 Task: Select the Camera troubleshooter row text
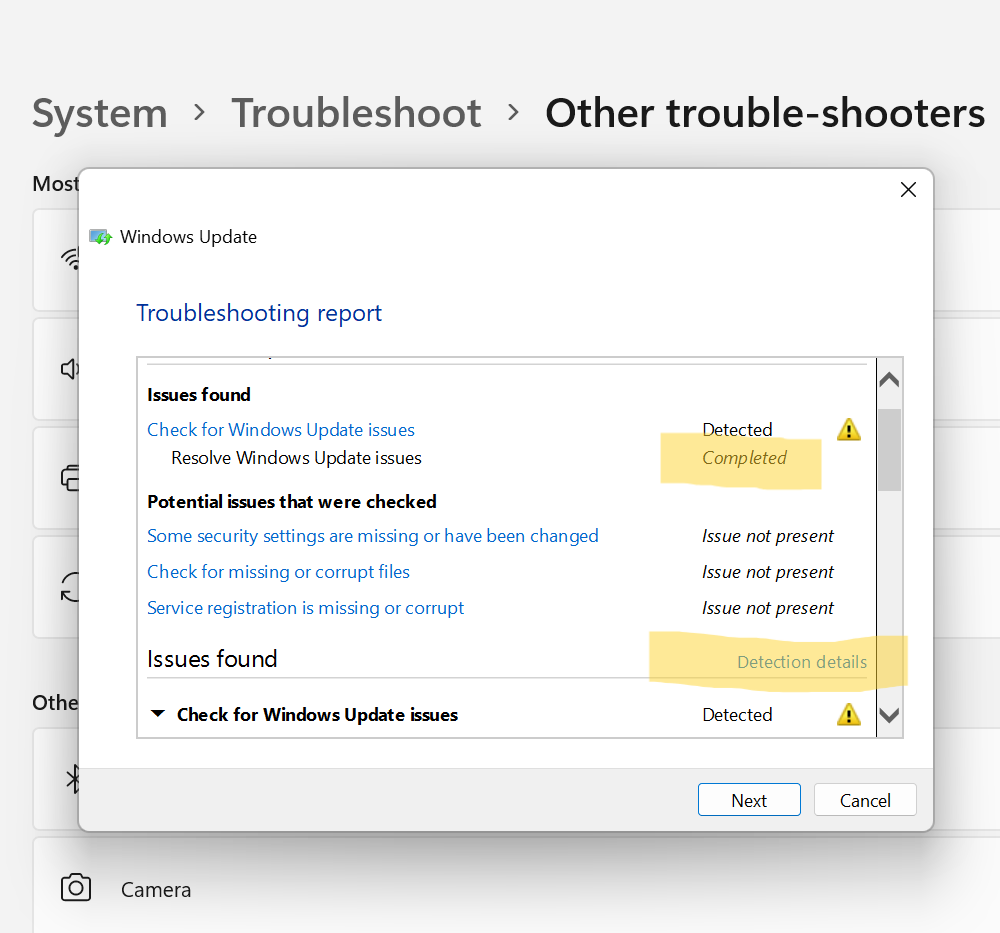pos(156,890)
